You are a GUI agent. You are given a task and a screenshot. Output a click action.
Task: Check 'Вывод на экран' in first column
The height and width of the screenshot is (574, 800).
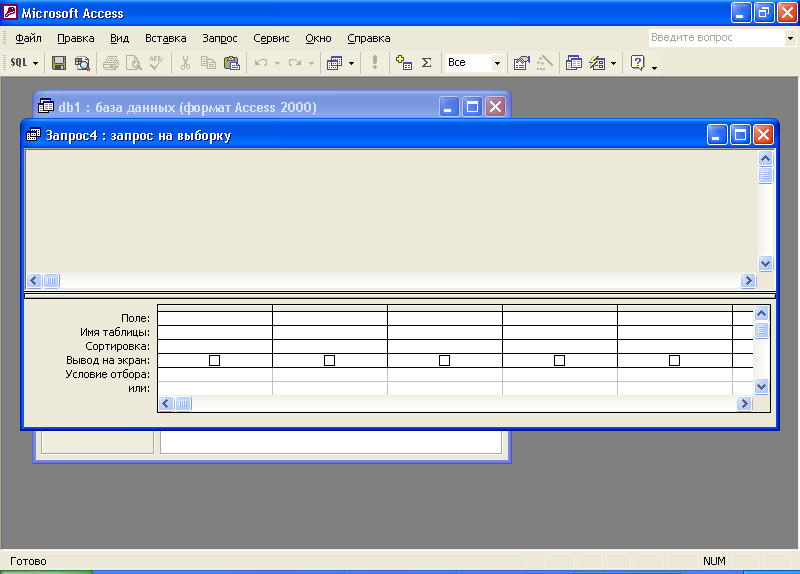[215, 361]
